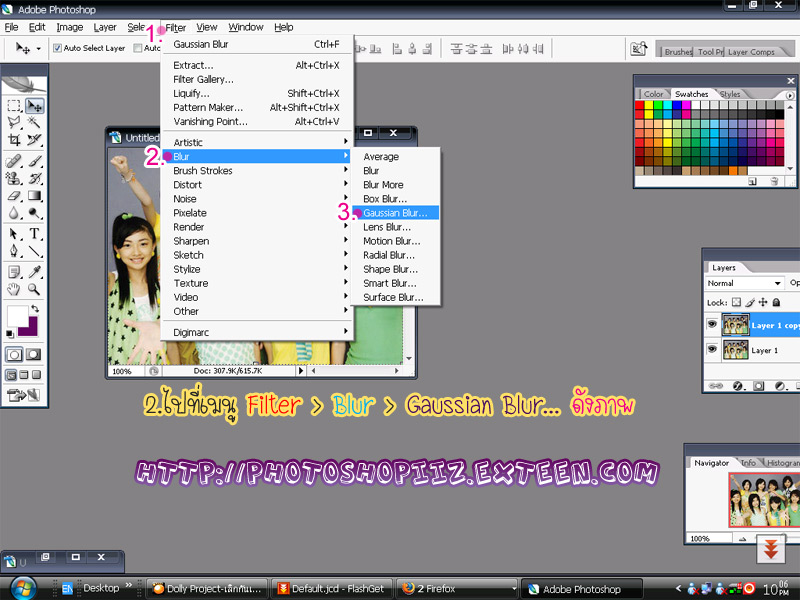This screenshot has height=600, width=800.
Task: Expand Distort filter submenu
Action: [258, 185]
